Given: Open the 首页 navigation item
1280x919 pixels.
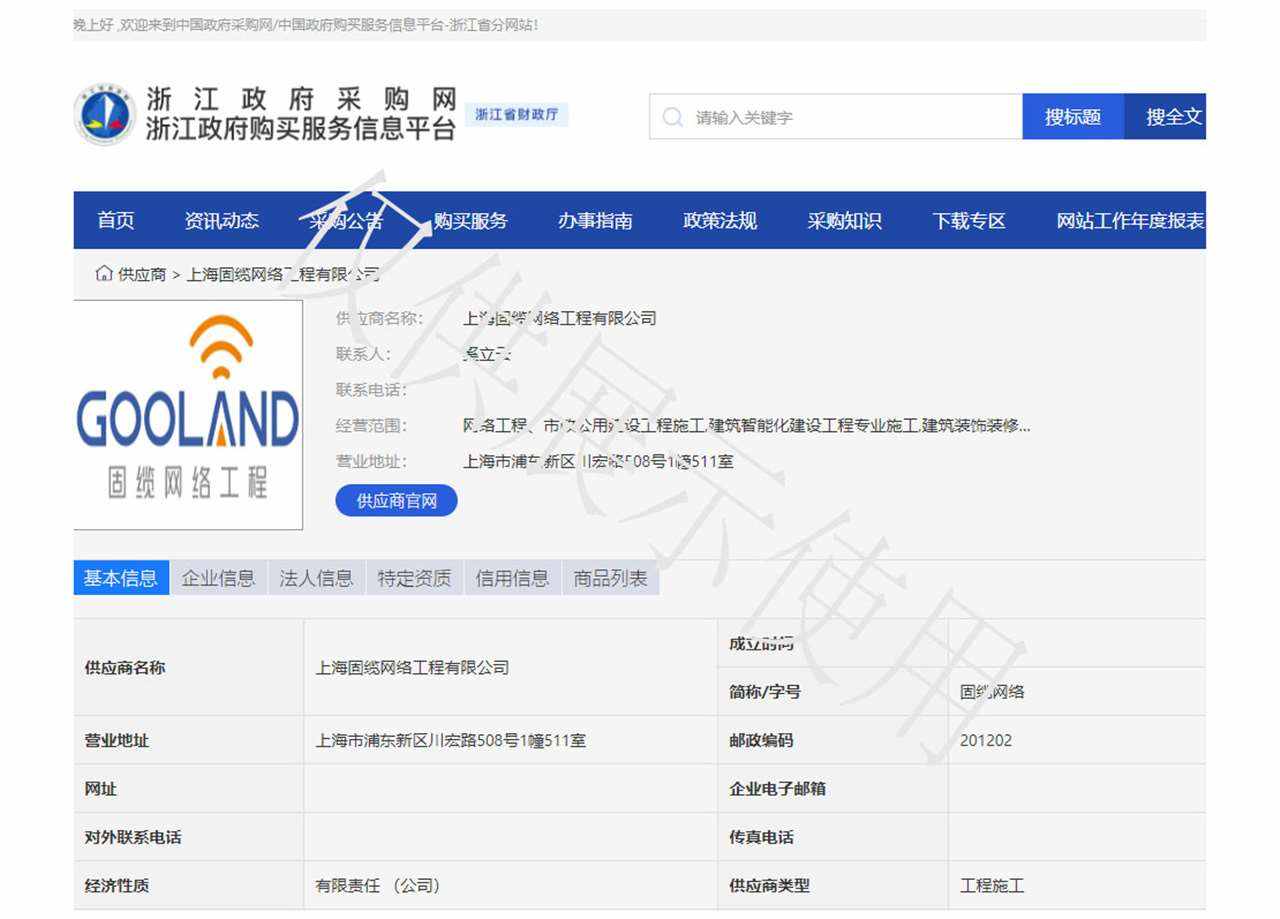Looking at the screenshot, I should point(116,221).
